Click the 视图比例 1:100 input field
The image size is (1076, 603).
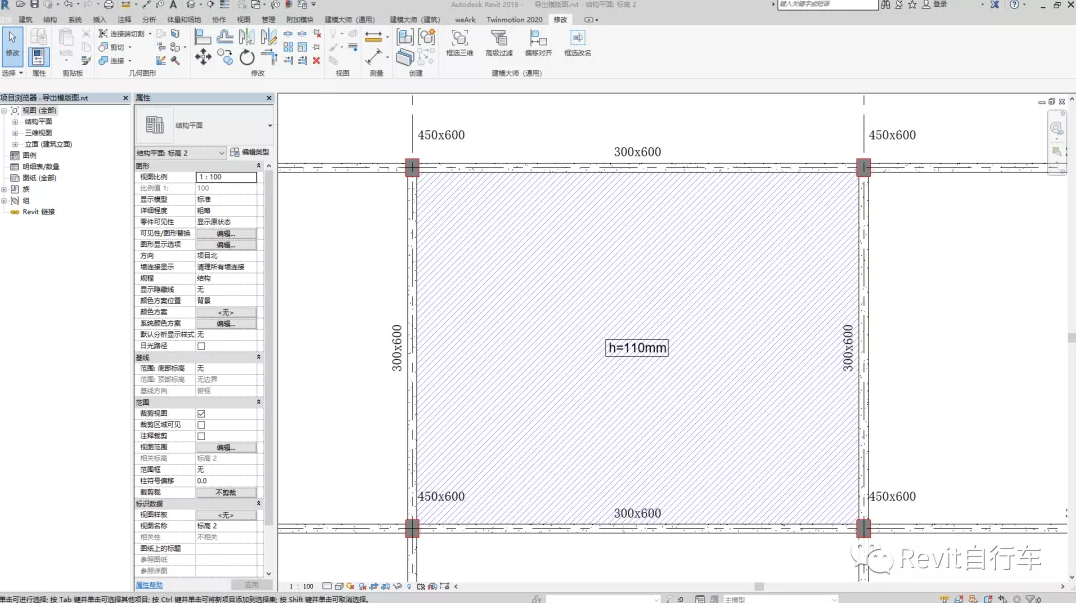coord(226,177)
